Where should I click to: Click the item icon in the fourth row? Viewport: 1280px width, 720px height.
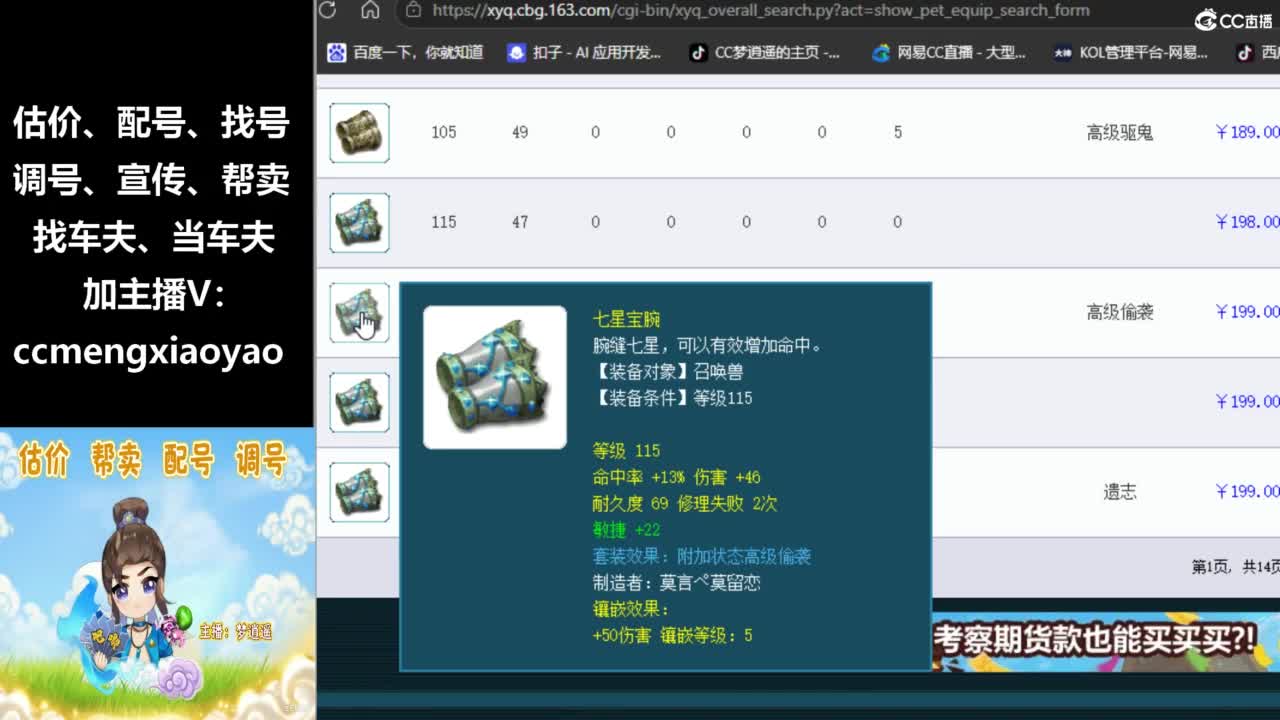[359, 402]
